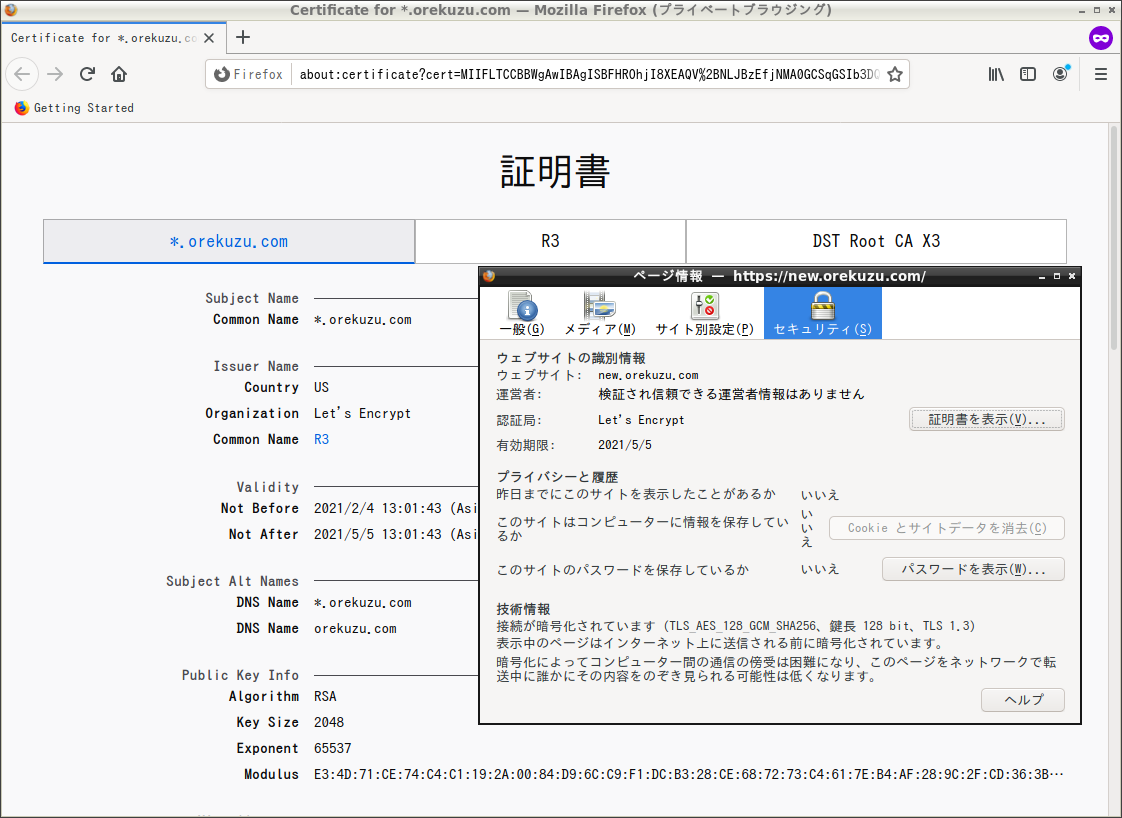Click the Firefox icon in page info title bar
The image size is (1122, 818).
click(489, 276)
